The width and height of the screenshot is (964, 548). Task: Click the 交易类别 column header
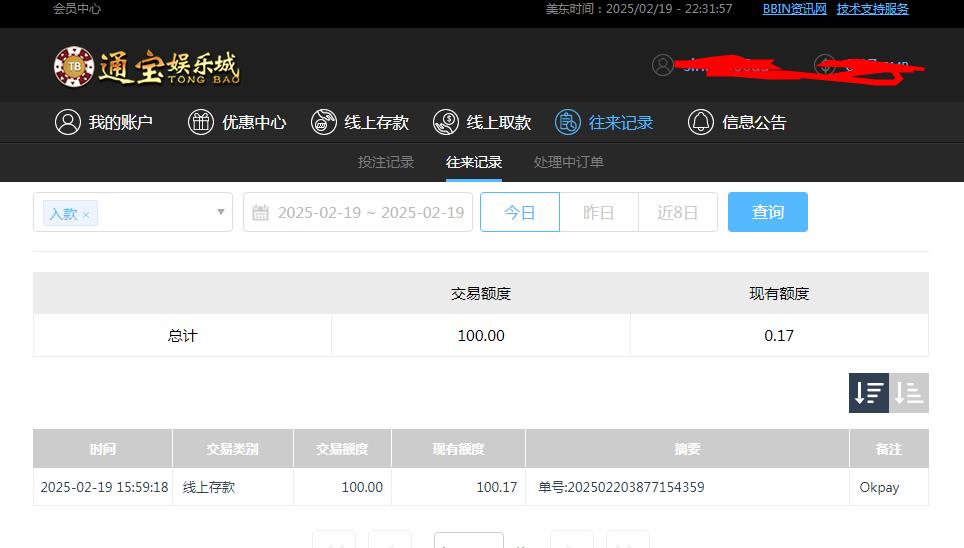232,449
